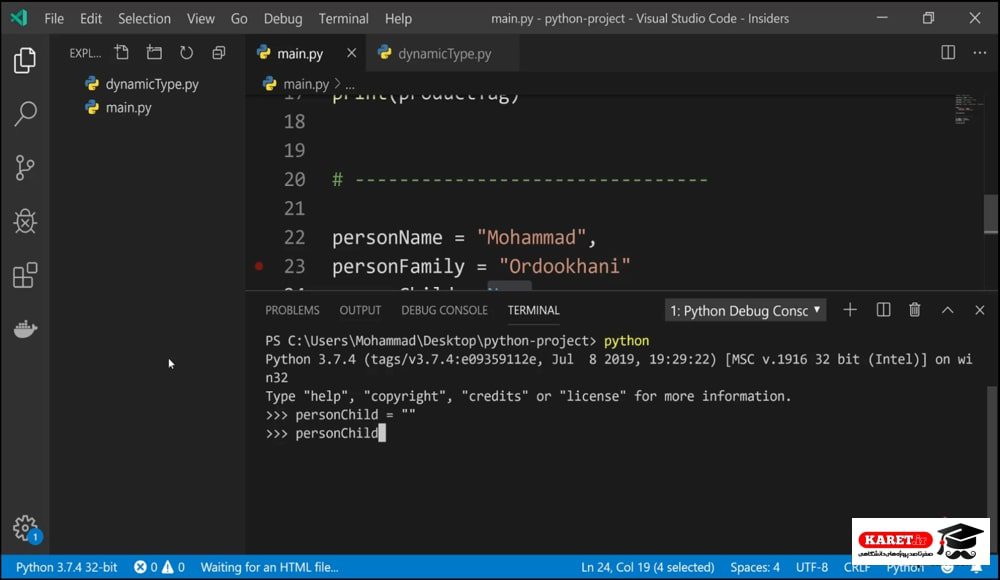Kill terminal with trash icon
Image resolution: width=1000 pixels, height=580 pixels.
[915, 310]
